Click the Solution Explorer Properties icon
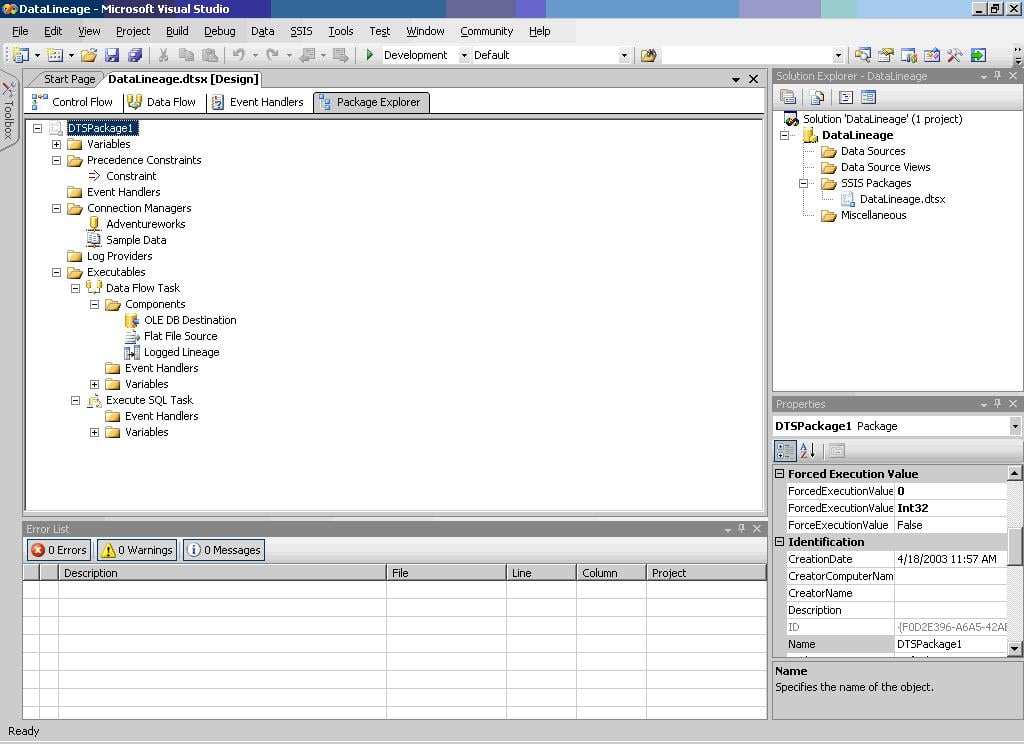Image resolution: width=1024 pixels, height=744 pixels. [788, 97]
